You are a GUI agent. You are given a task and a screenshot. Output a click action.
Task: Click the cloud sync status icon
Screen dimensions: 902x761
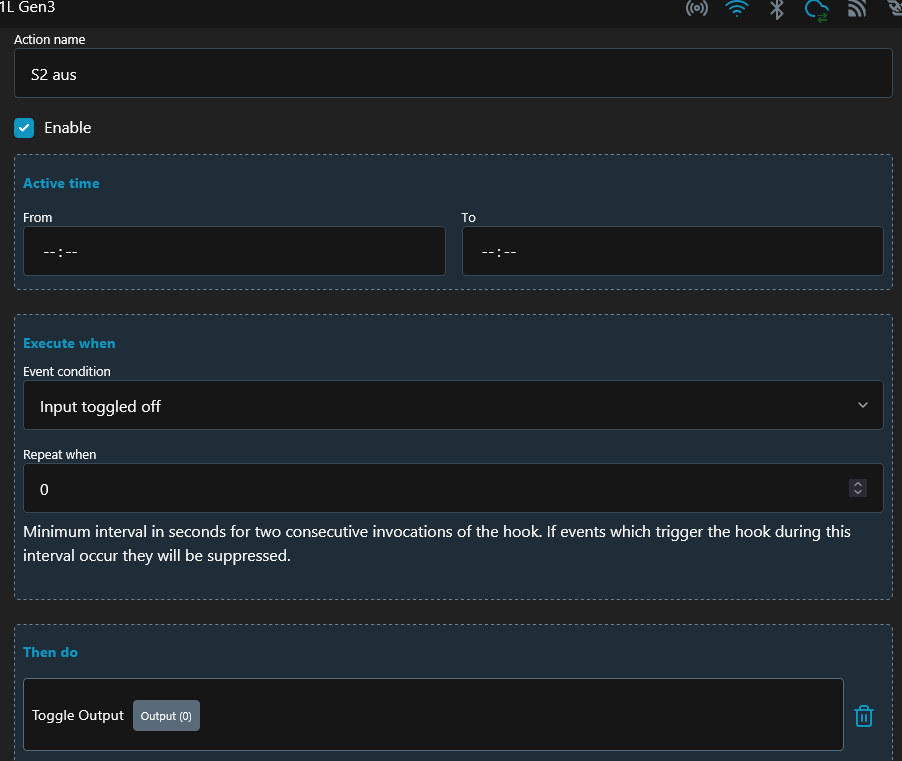[x=817, y=10]
